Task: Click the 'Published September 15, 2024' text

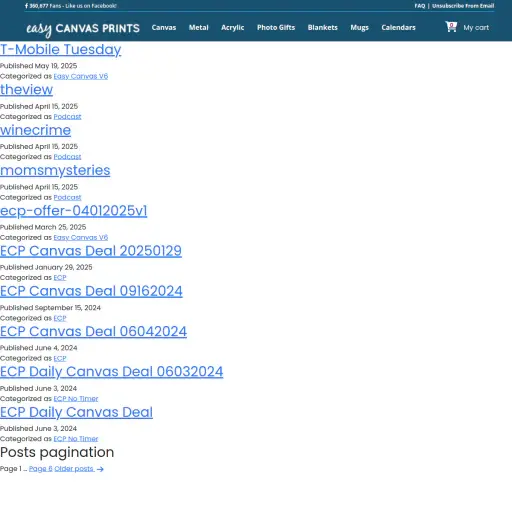Action: [x=50, y=308]
